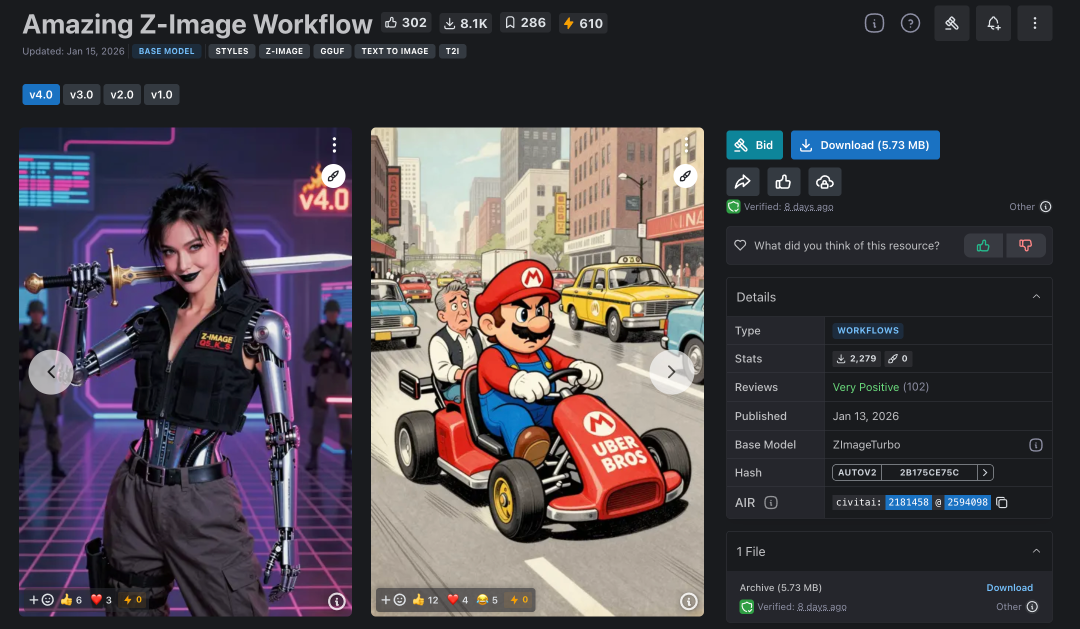Open three-dot menu on cyberpunk woman image

(x=334, y=145)
